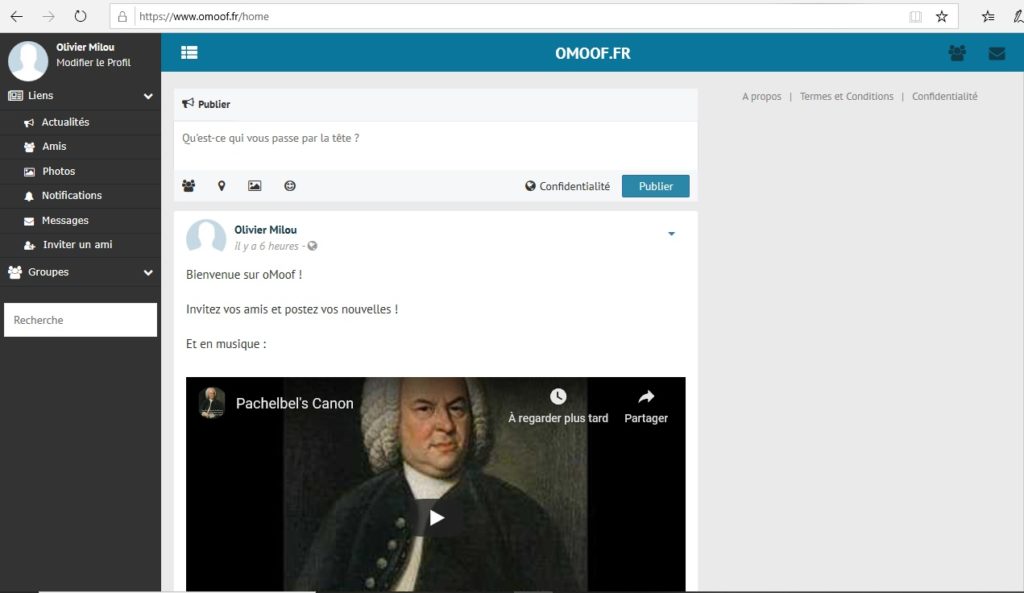Screen dimensions: 1024x593
Task: Click the globe visibility icon on post
Action: pyautogui.click(x=313, y=246)
